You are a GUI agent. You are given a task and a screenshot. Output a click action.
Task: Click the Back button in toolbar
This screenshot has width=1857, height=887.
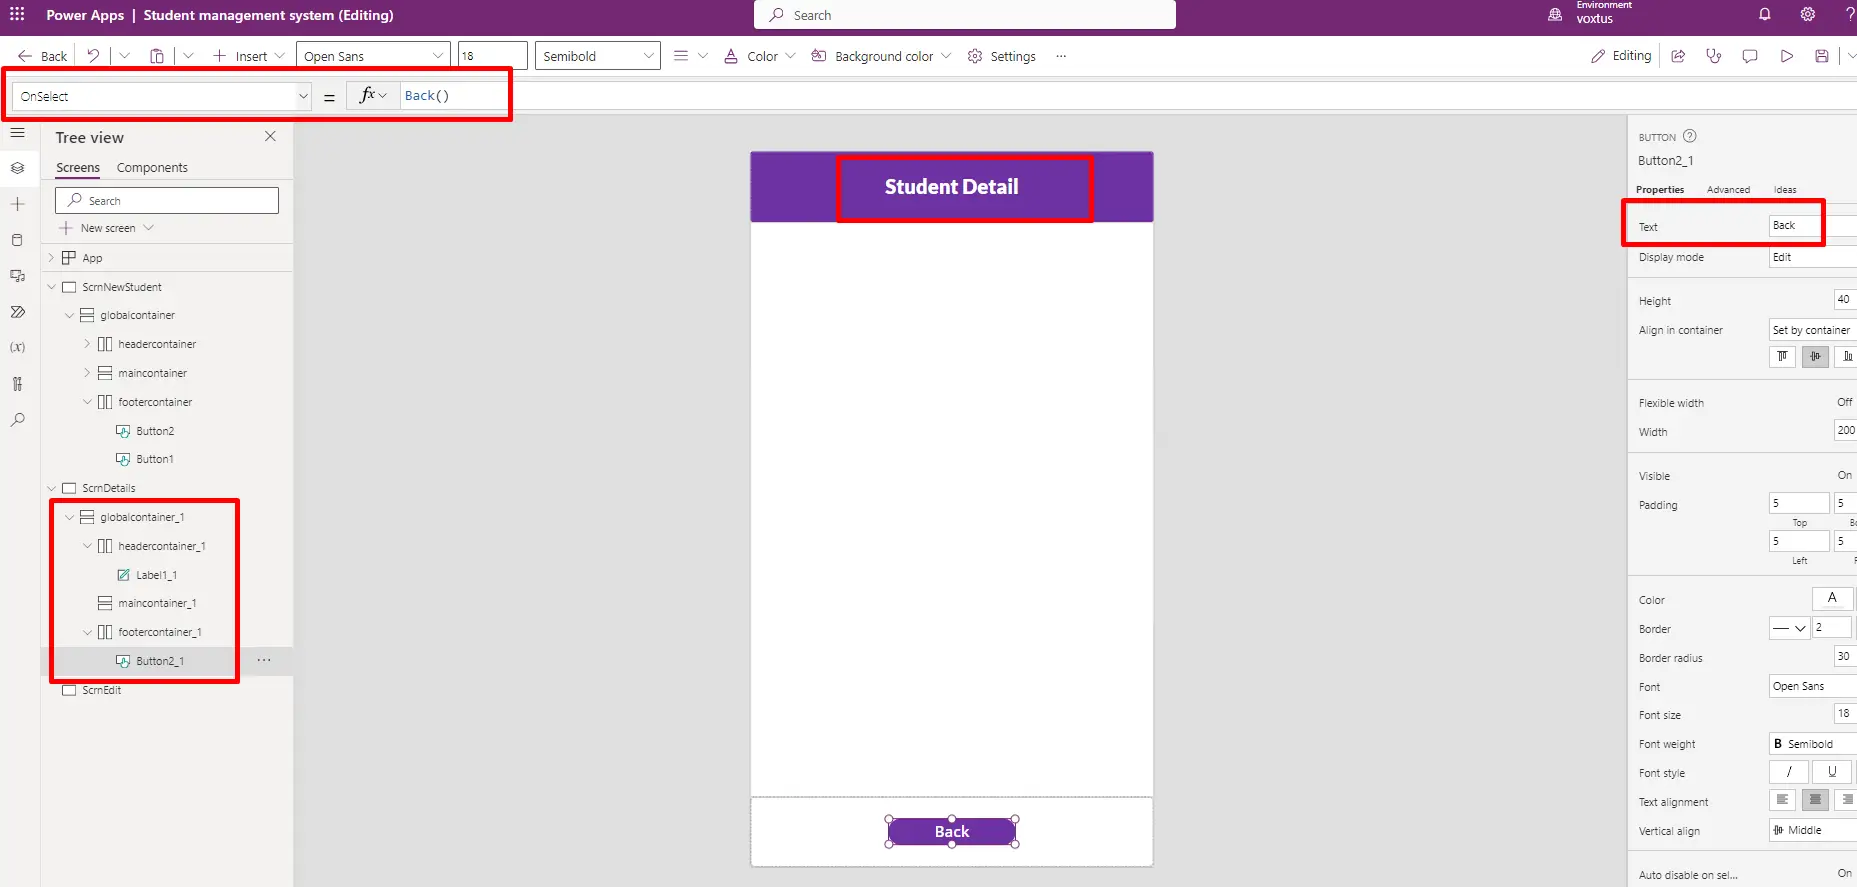pyautogui.click(x=43, y=56)
